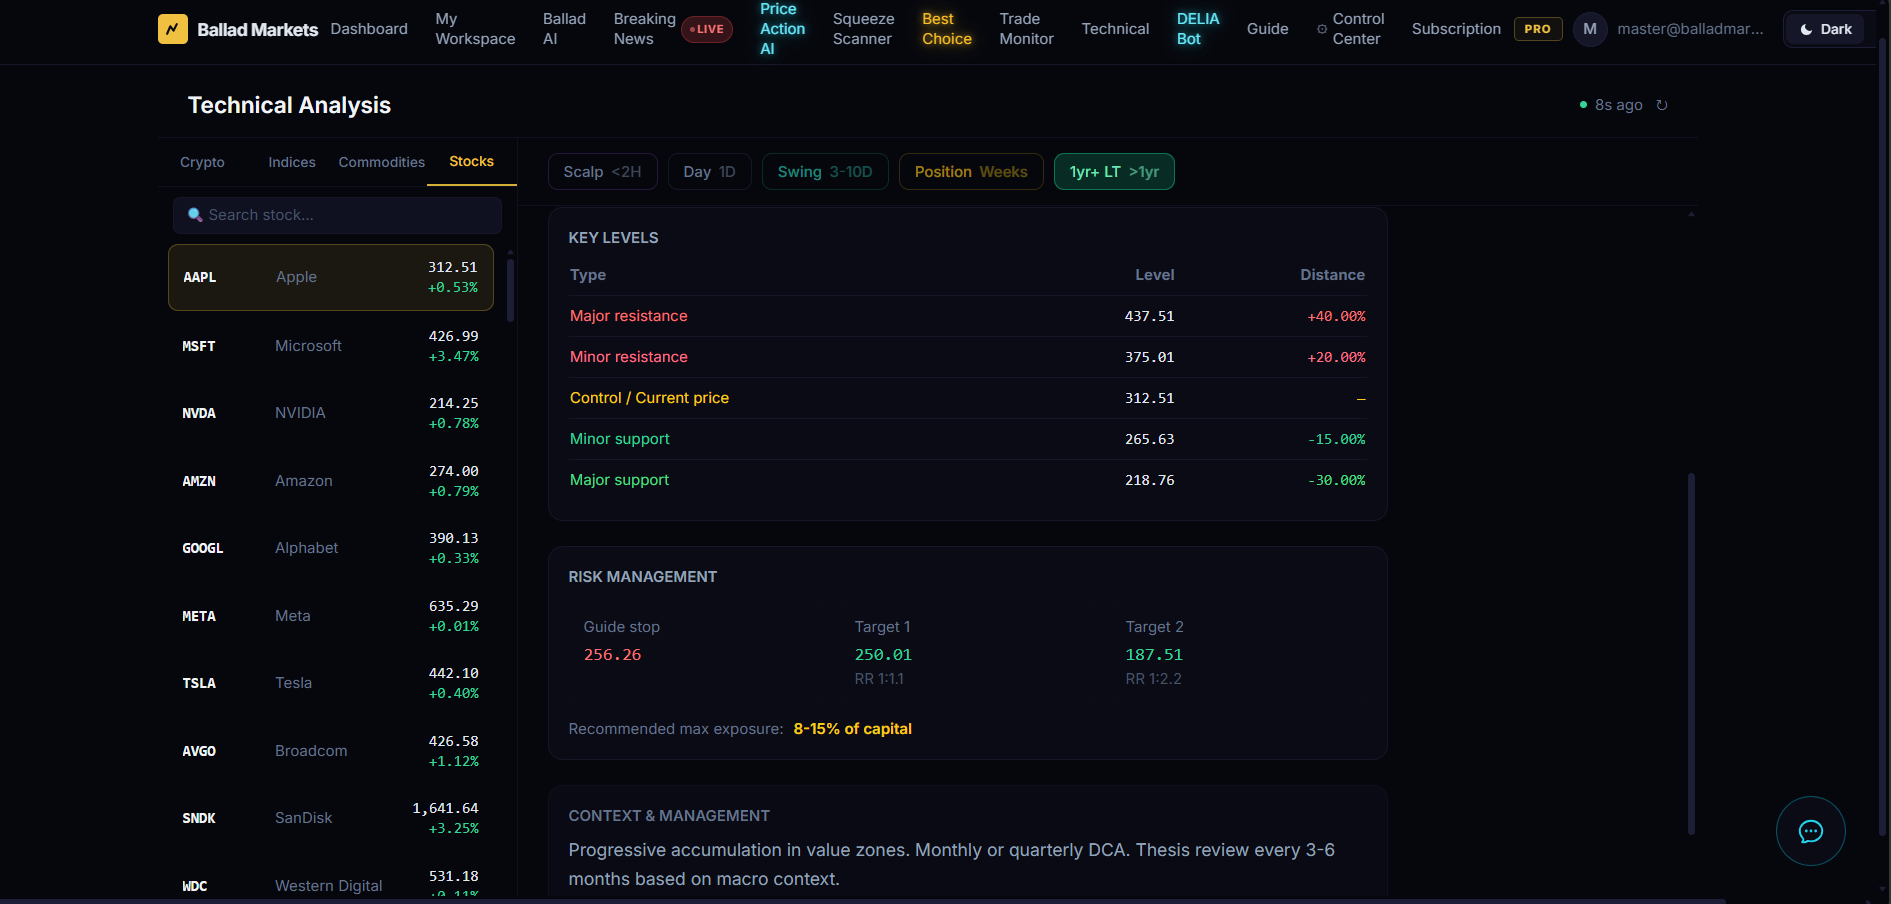The image size is (1891, 904).
Task: Select Swing 3-10D timeframe
Action: coord(825,172)
